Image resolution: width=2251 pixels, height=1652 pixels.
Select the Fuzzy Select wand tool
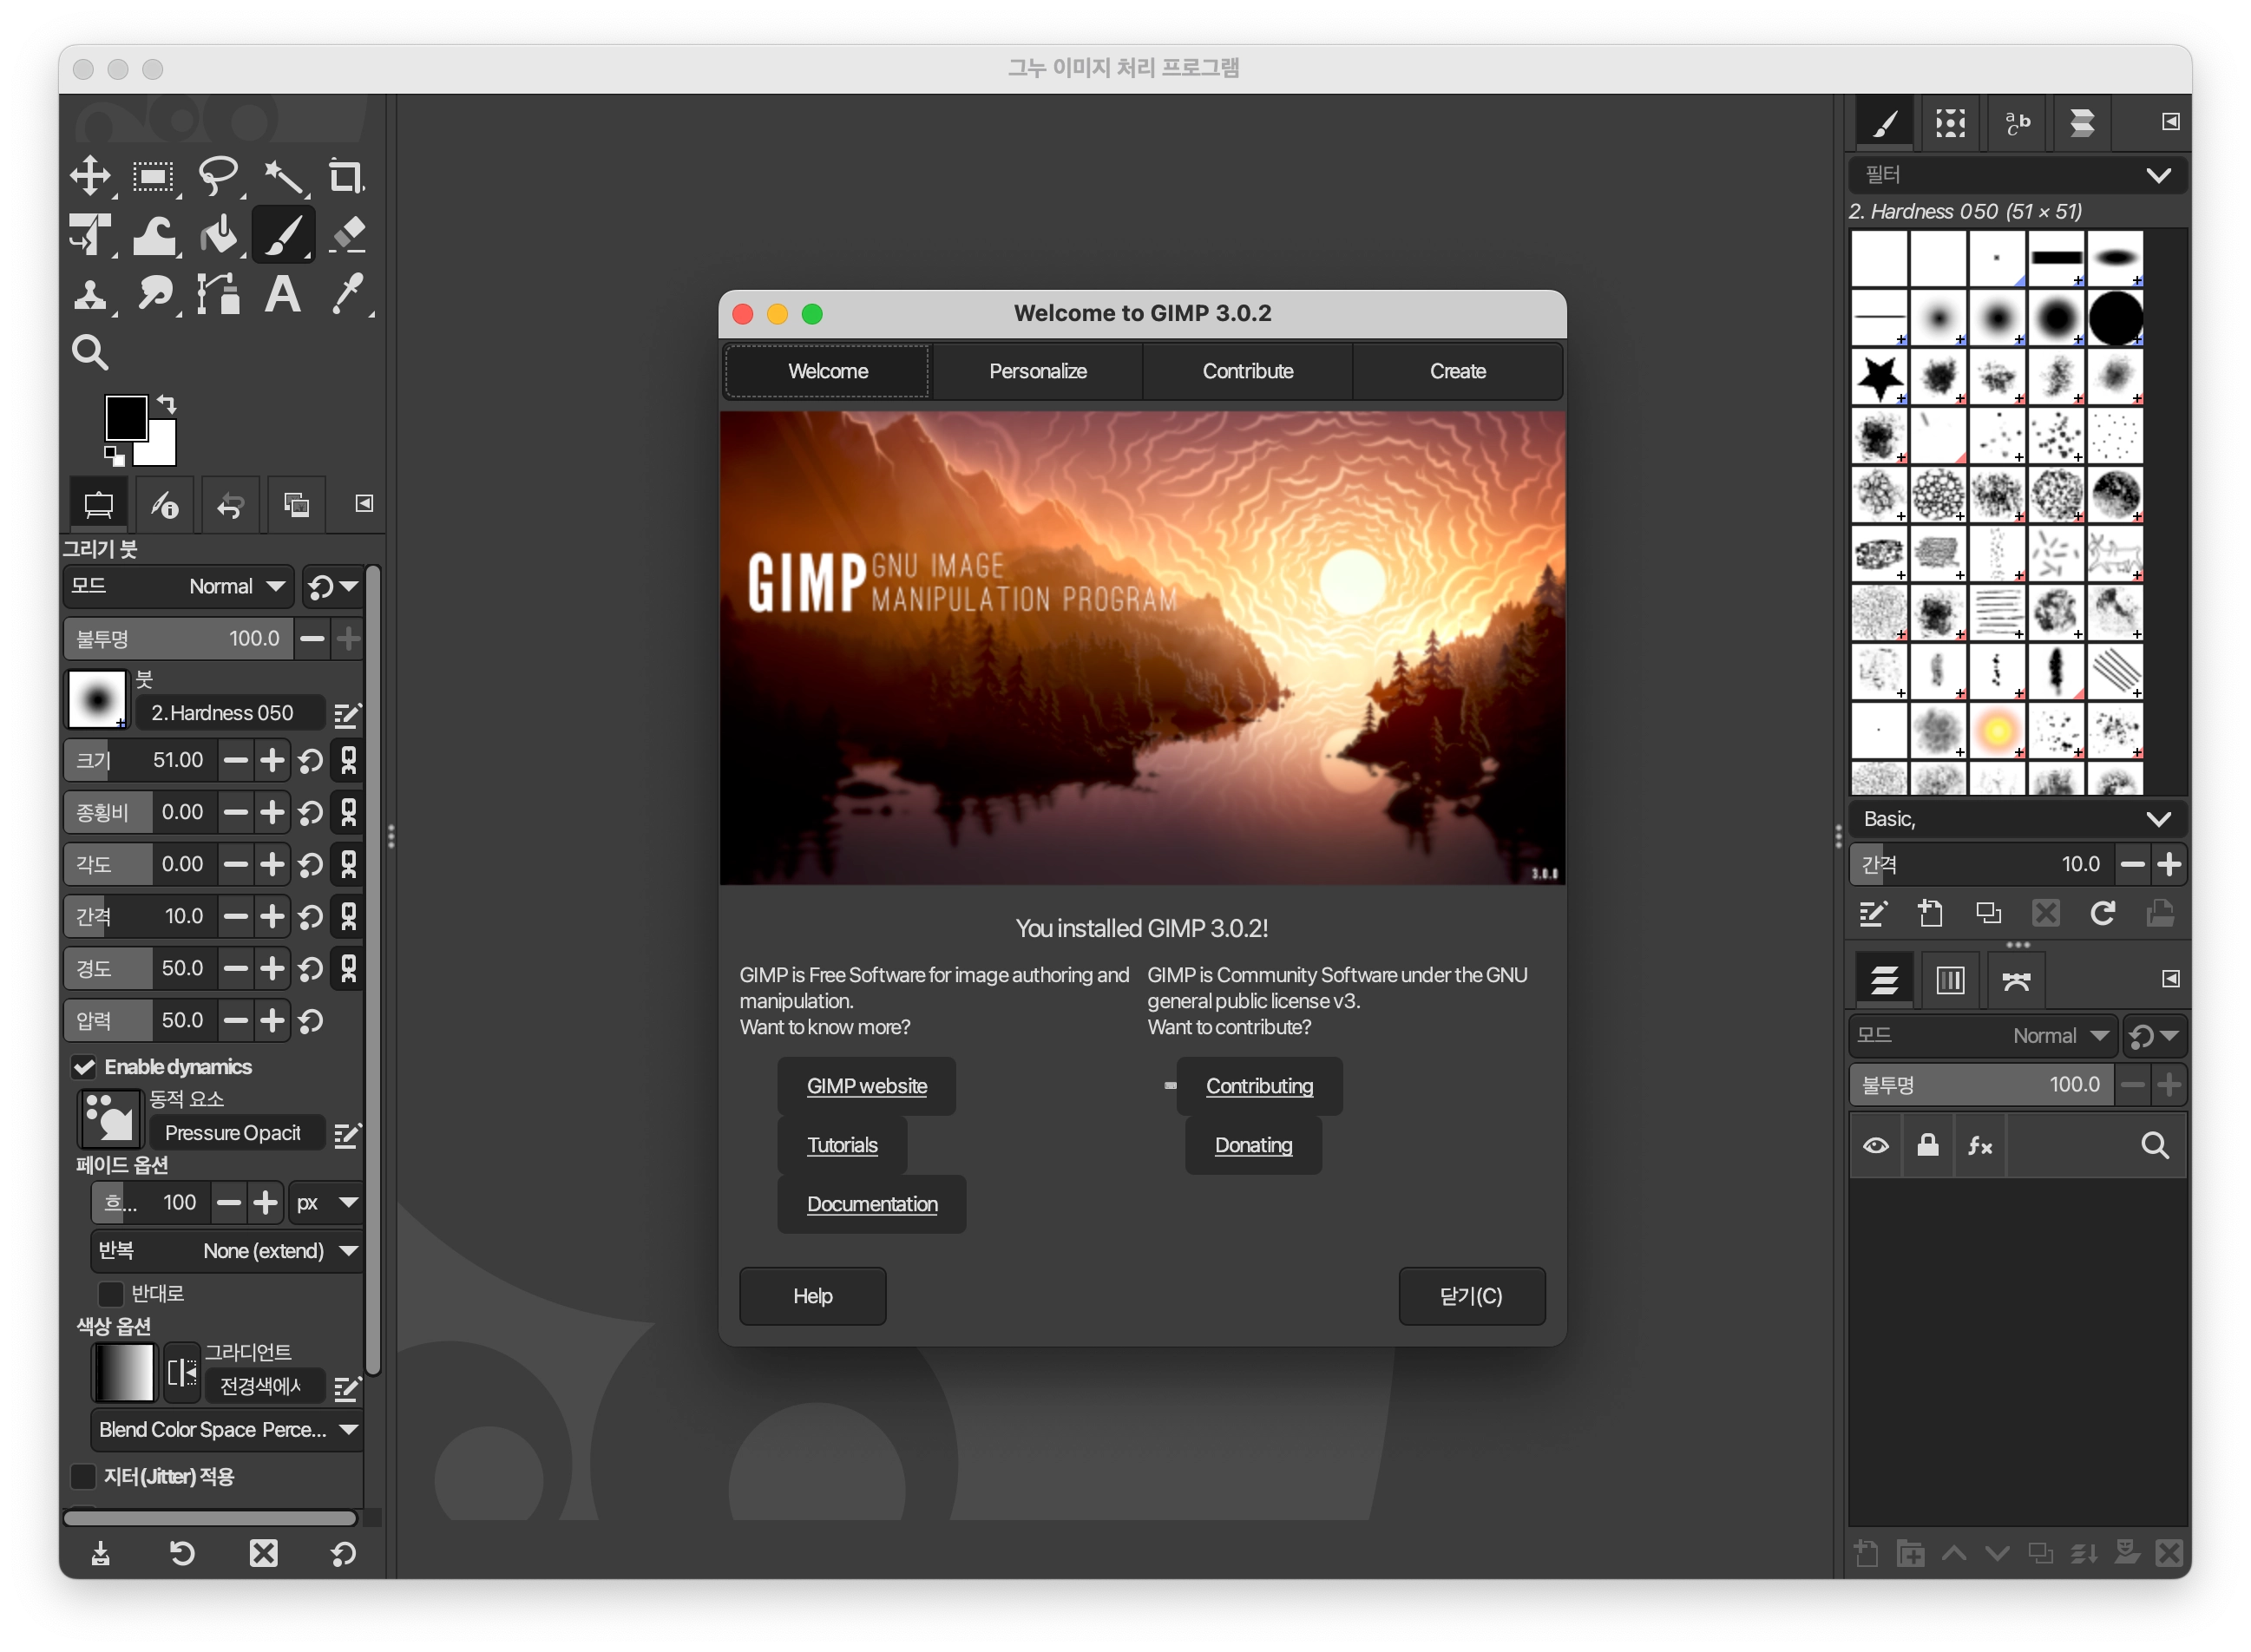(284, 178)
